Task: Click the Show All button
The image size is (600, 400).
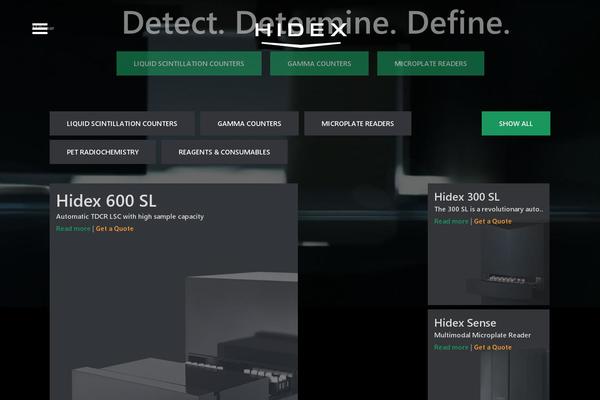Action: [516, 124]
